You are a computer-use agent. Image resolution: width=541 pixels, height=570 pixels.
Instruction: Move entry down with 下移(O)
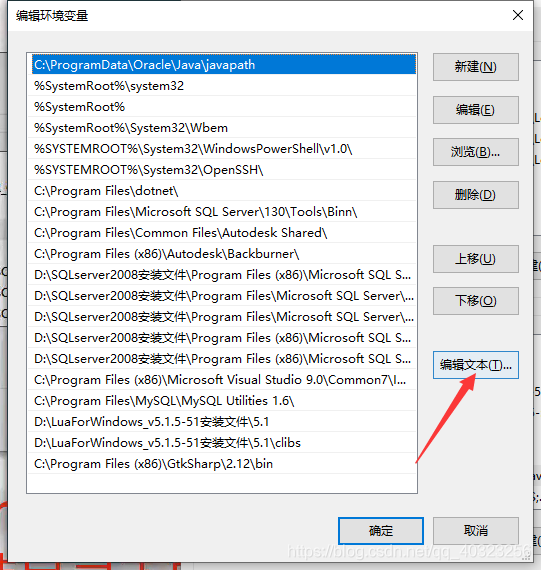click(x=476, y=301)
